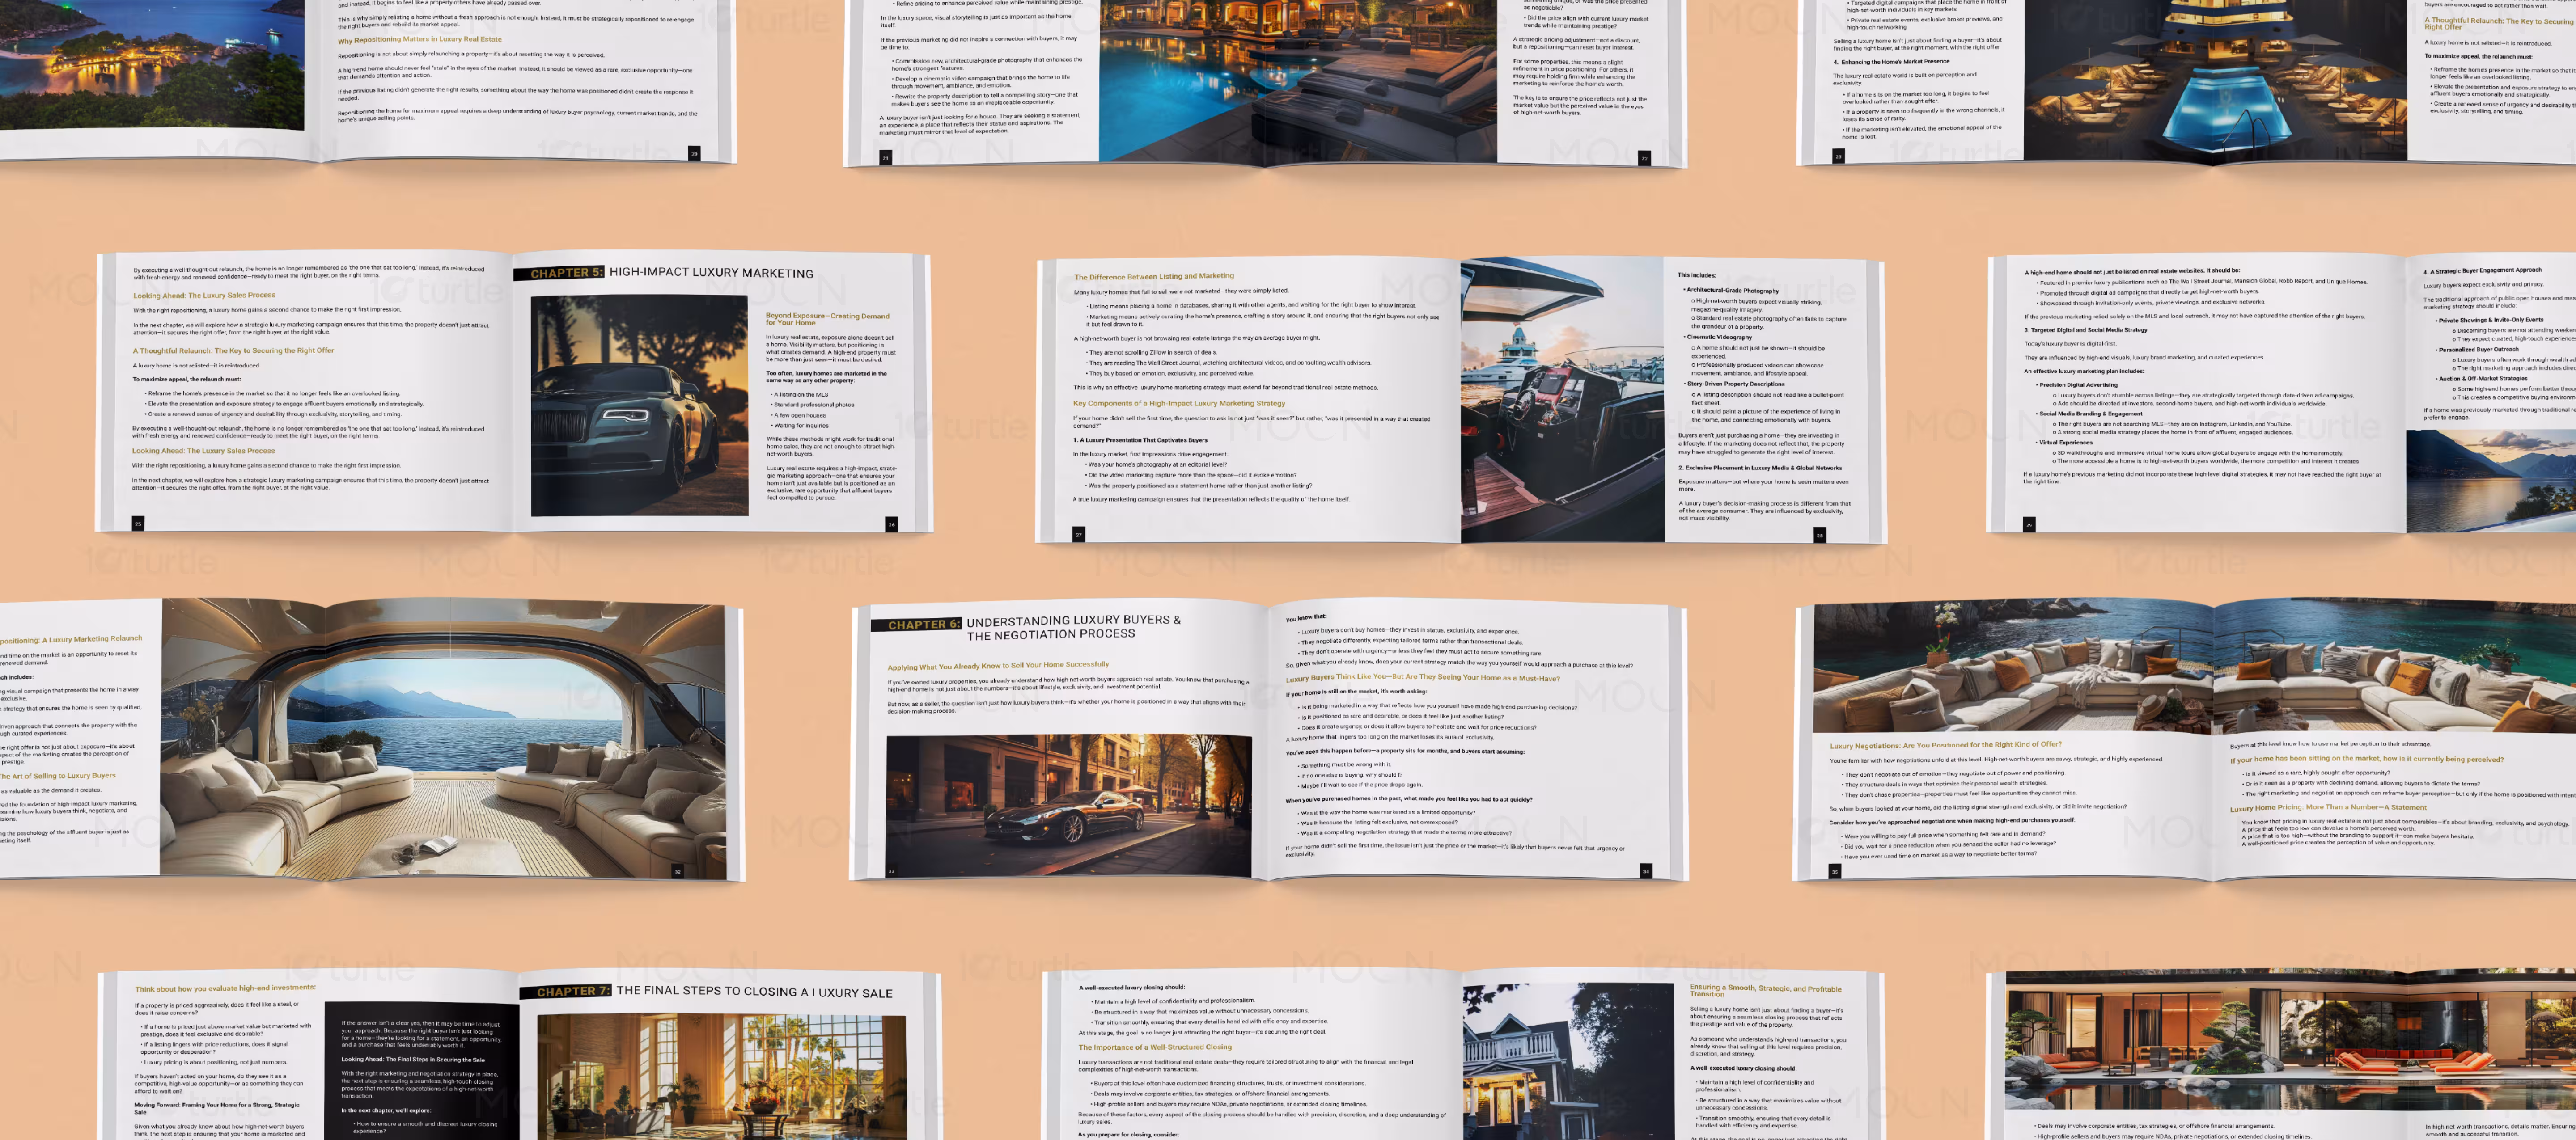Select subheading "Beyond Exposure—Creating Demand for Your Home"
Image resolution: width=2576 pixels, height=1140 pixels.
(827, 319)
